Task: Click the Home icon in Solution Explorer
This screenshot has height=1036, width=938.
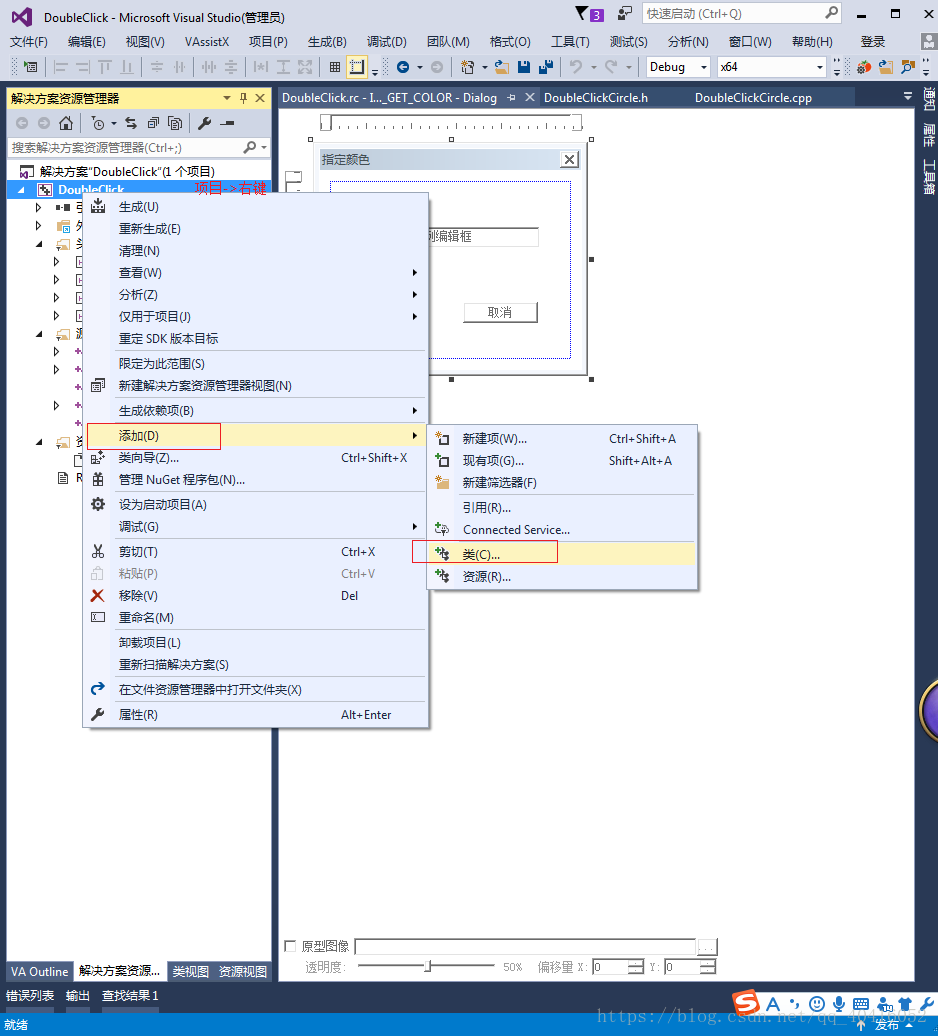Action: 66,123
